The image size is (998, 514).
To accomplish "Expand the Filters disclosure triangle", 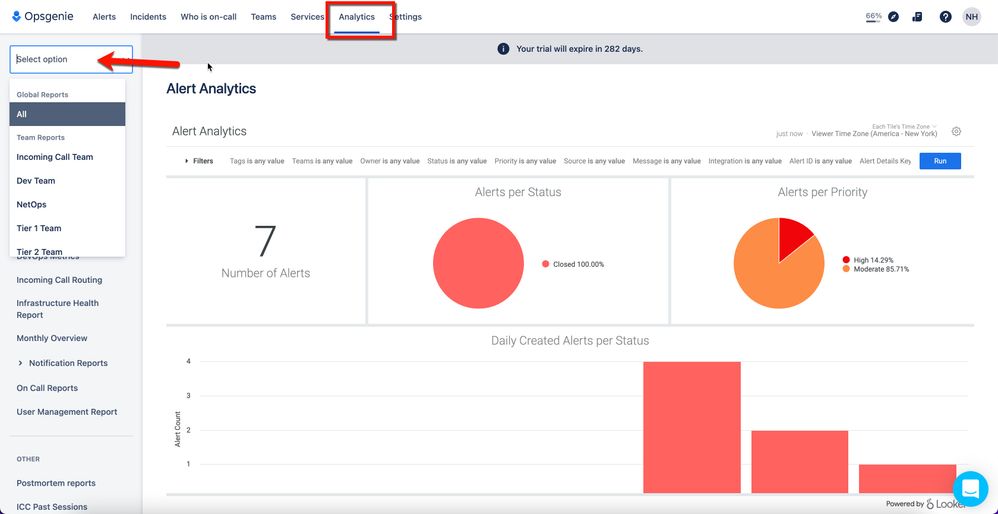I will pyautogui.click(x=186, y=162).
